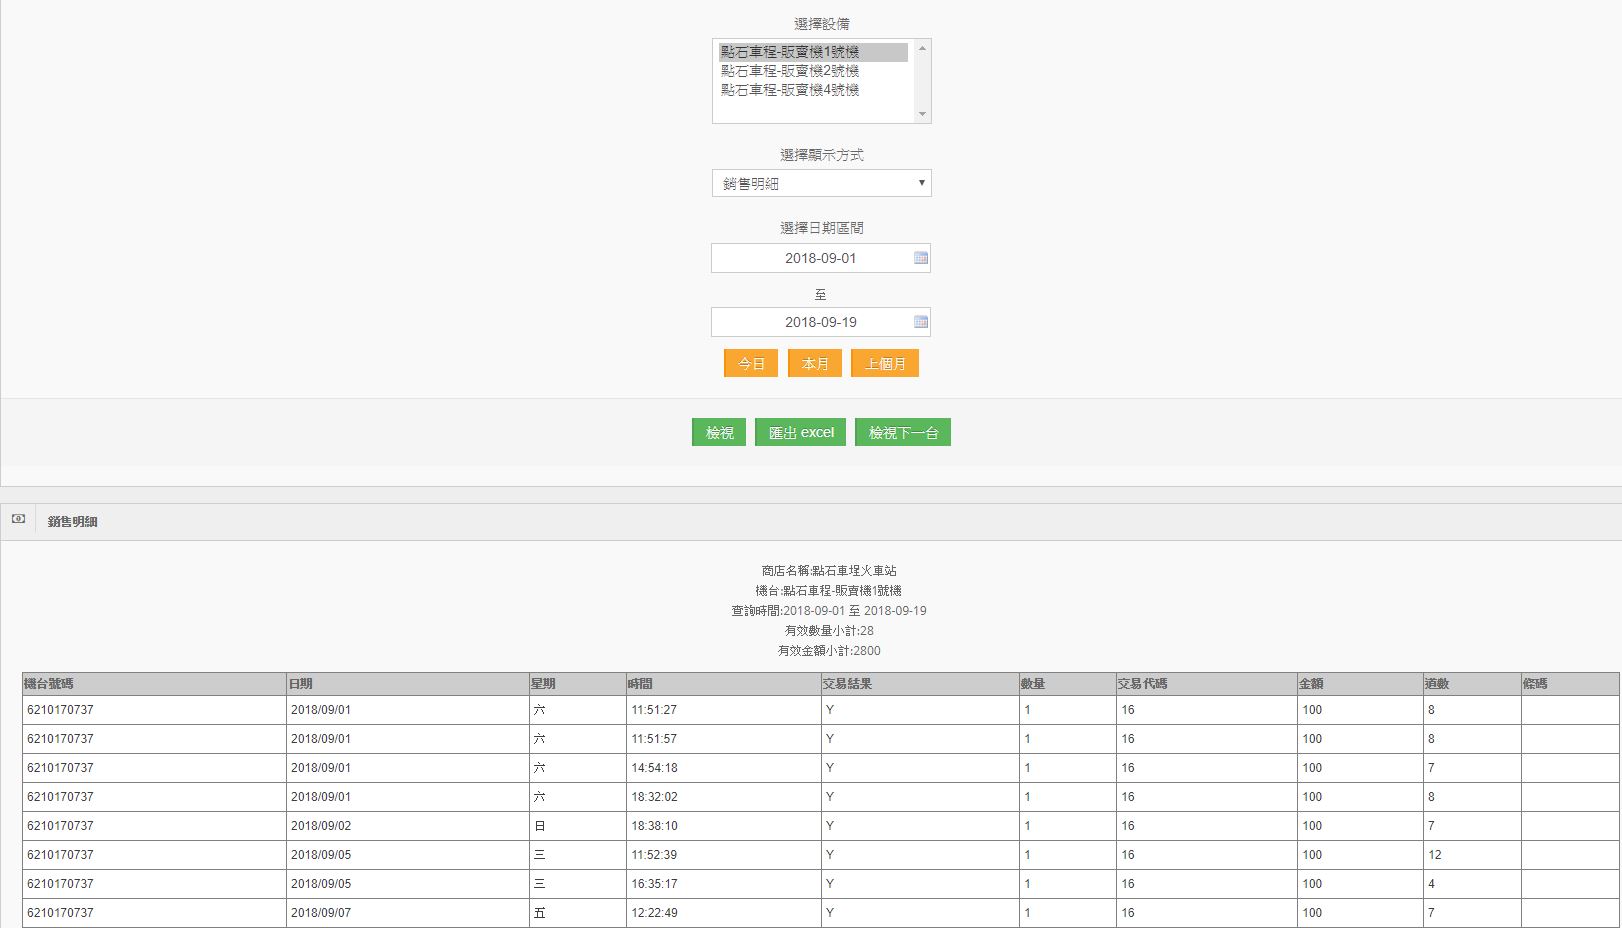Click the end date field 2018-09-19

tap(810, 322)
